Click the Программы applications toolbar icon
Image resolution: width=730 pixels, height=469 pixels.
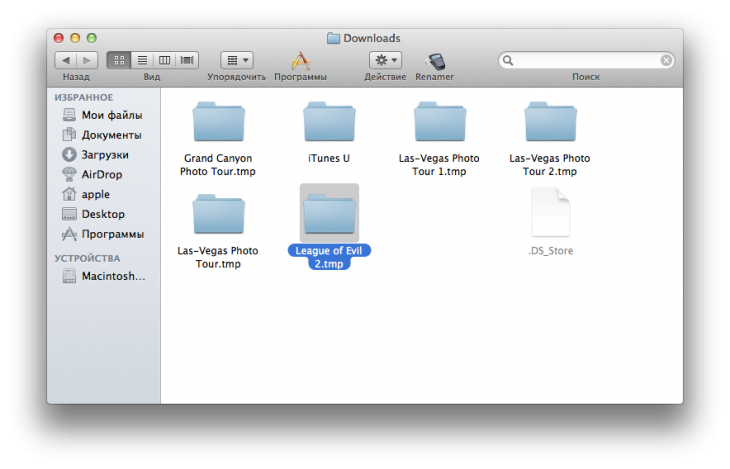point(301,61)
